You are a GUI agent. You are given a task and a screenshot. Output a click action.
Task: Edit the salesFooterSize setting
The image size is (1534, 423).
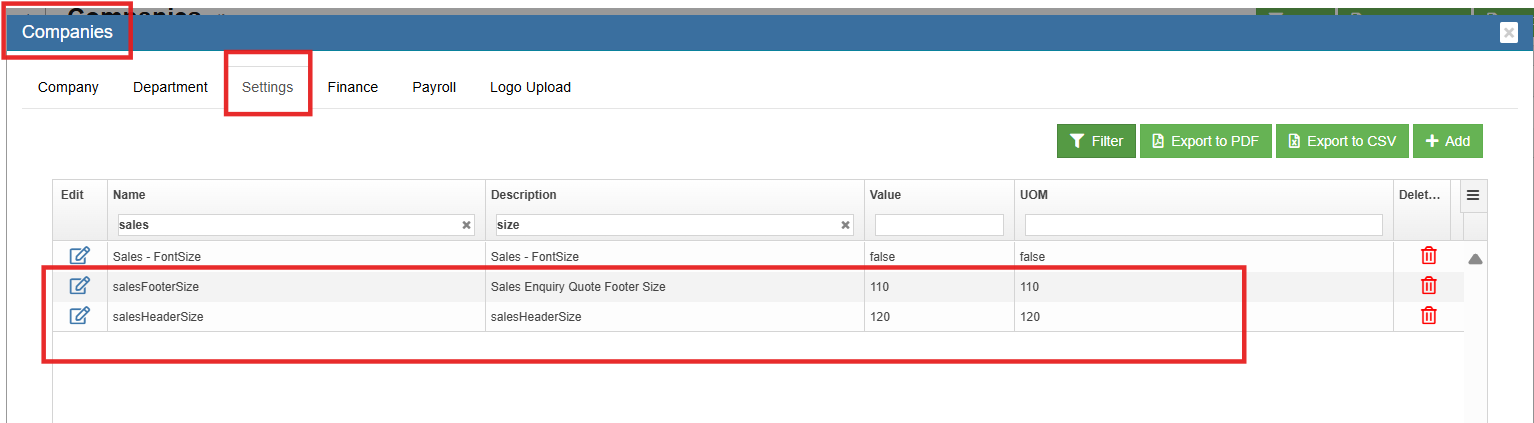tap(80, 286)
